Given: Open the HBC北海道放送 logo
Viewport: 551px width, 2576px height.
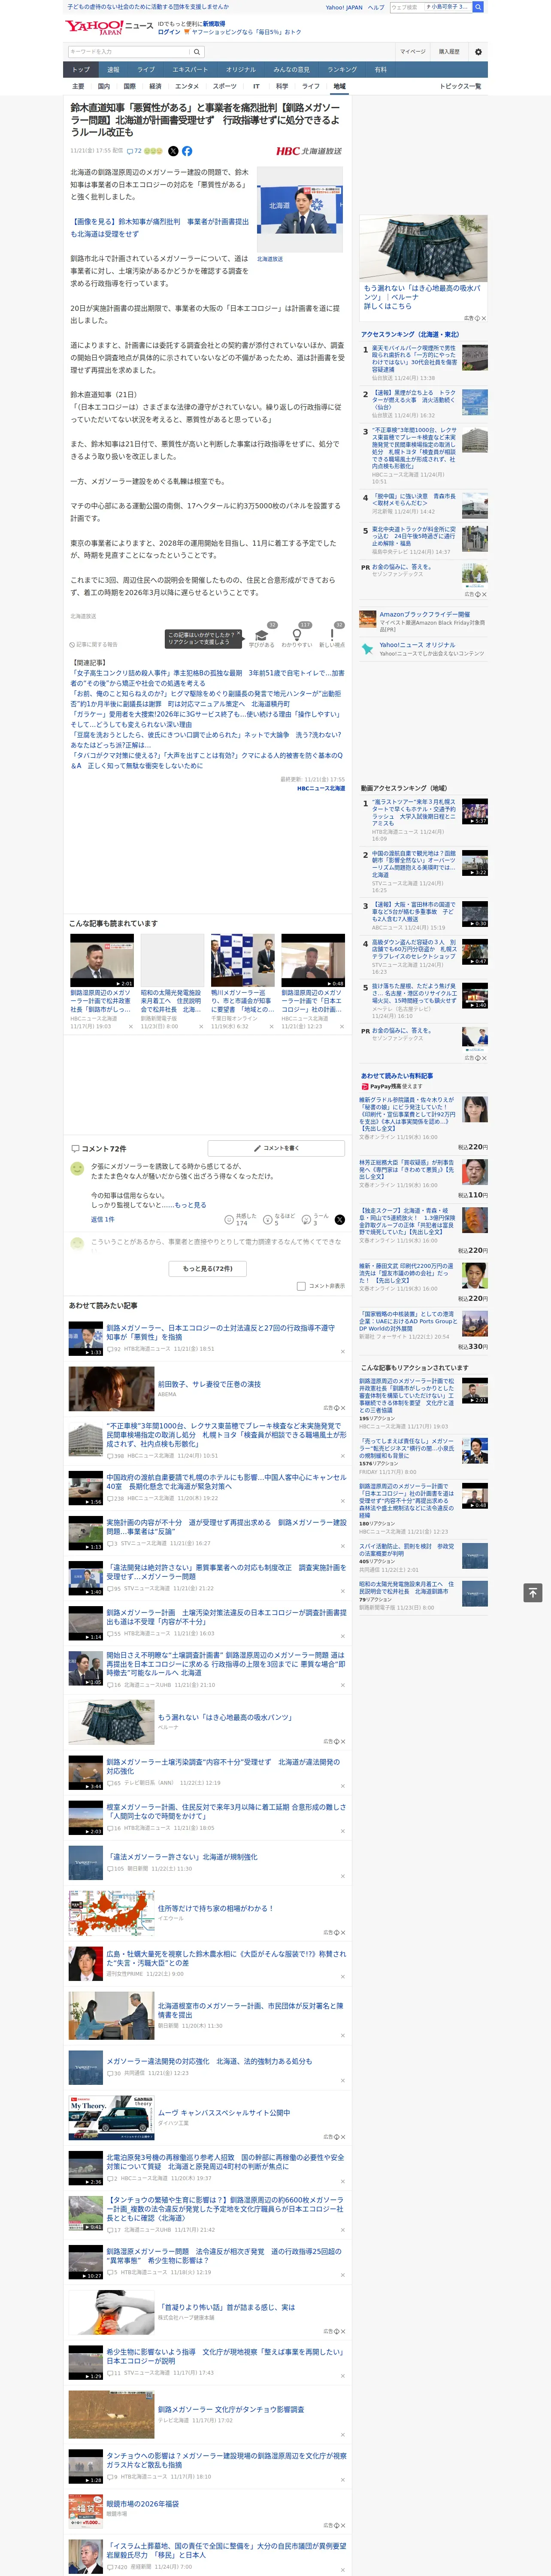Looking at the screenshot, I should coord(309,151).
